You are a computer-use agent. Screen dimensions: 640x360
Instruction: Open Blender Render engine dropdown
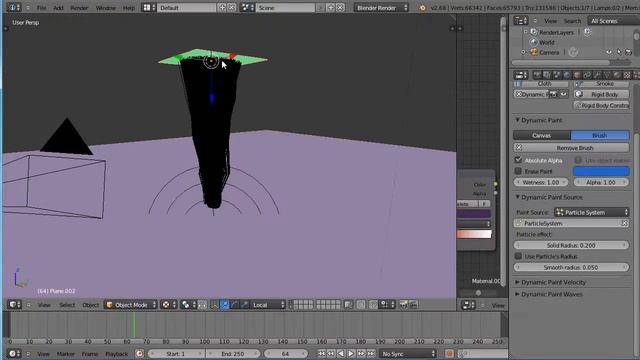tap(381, 7)
